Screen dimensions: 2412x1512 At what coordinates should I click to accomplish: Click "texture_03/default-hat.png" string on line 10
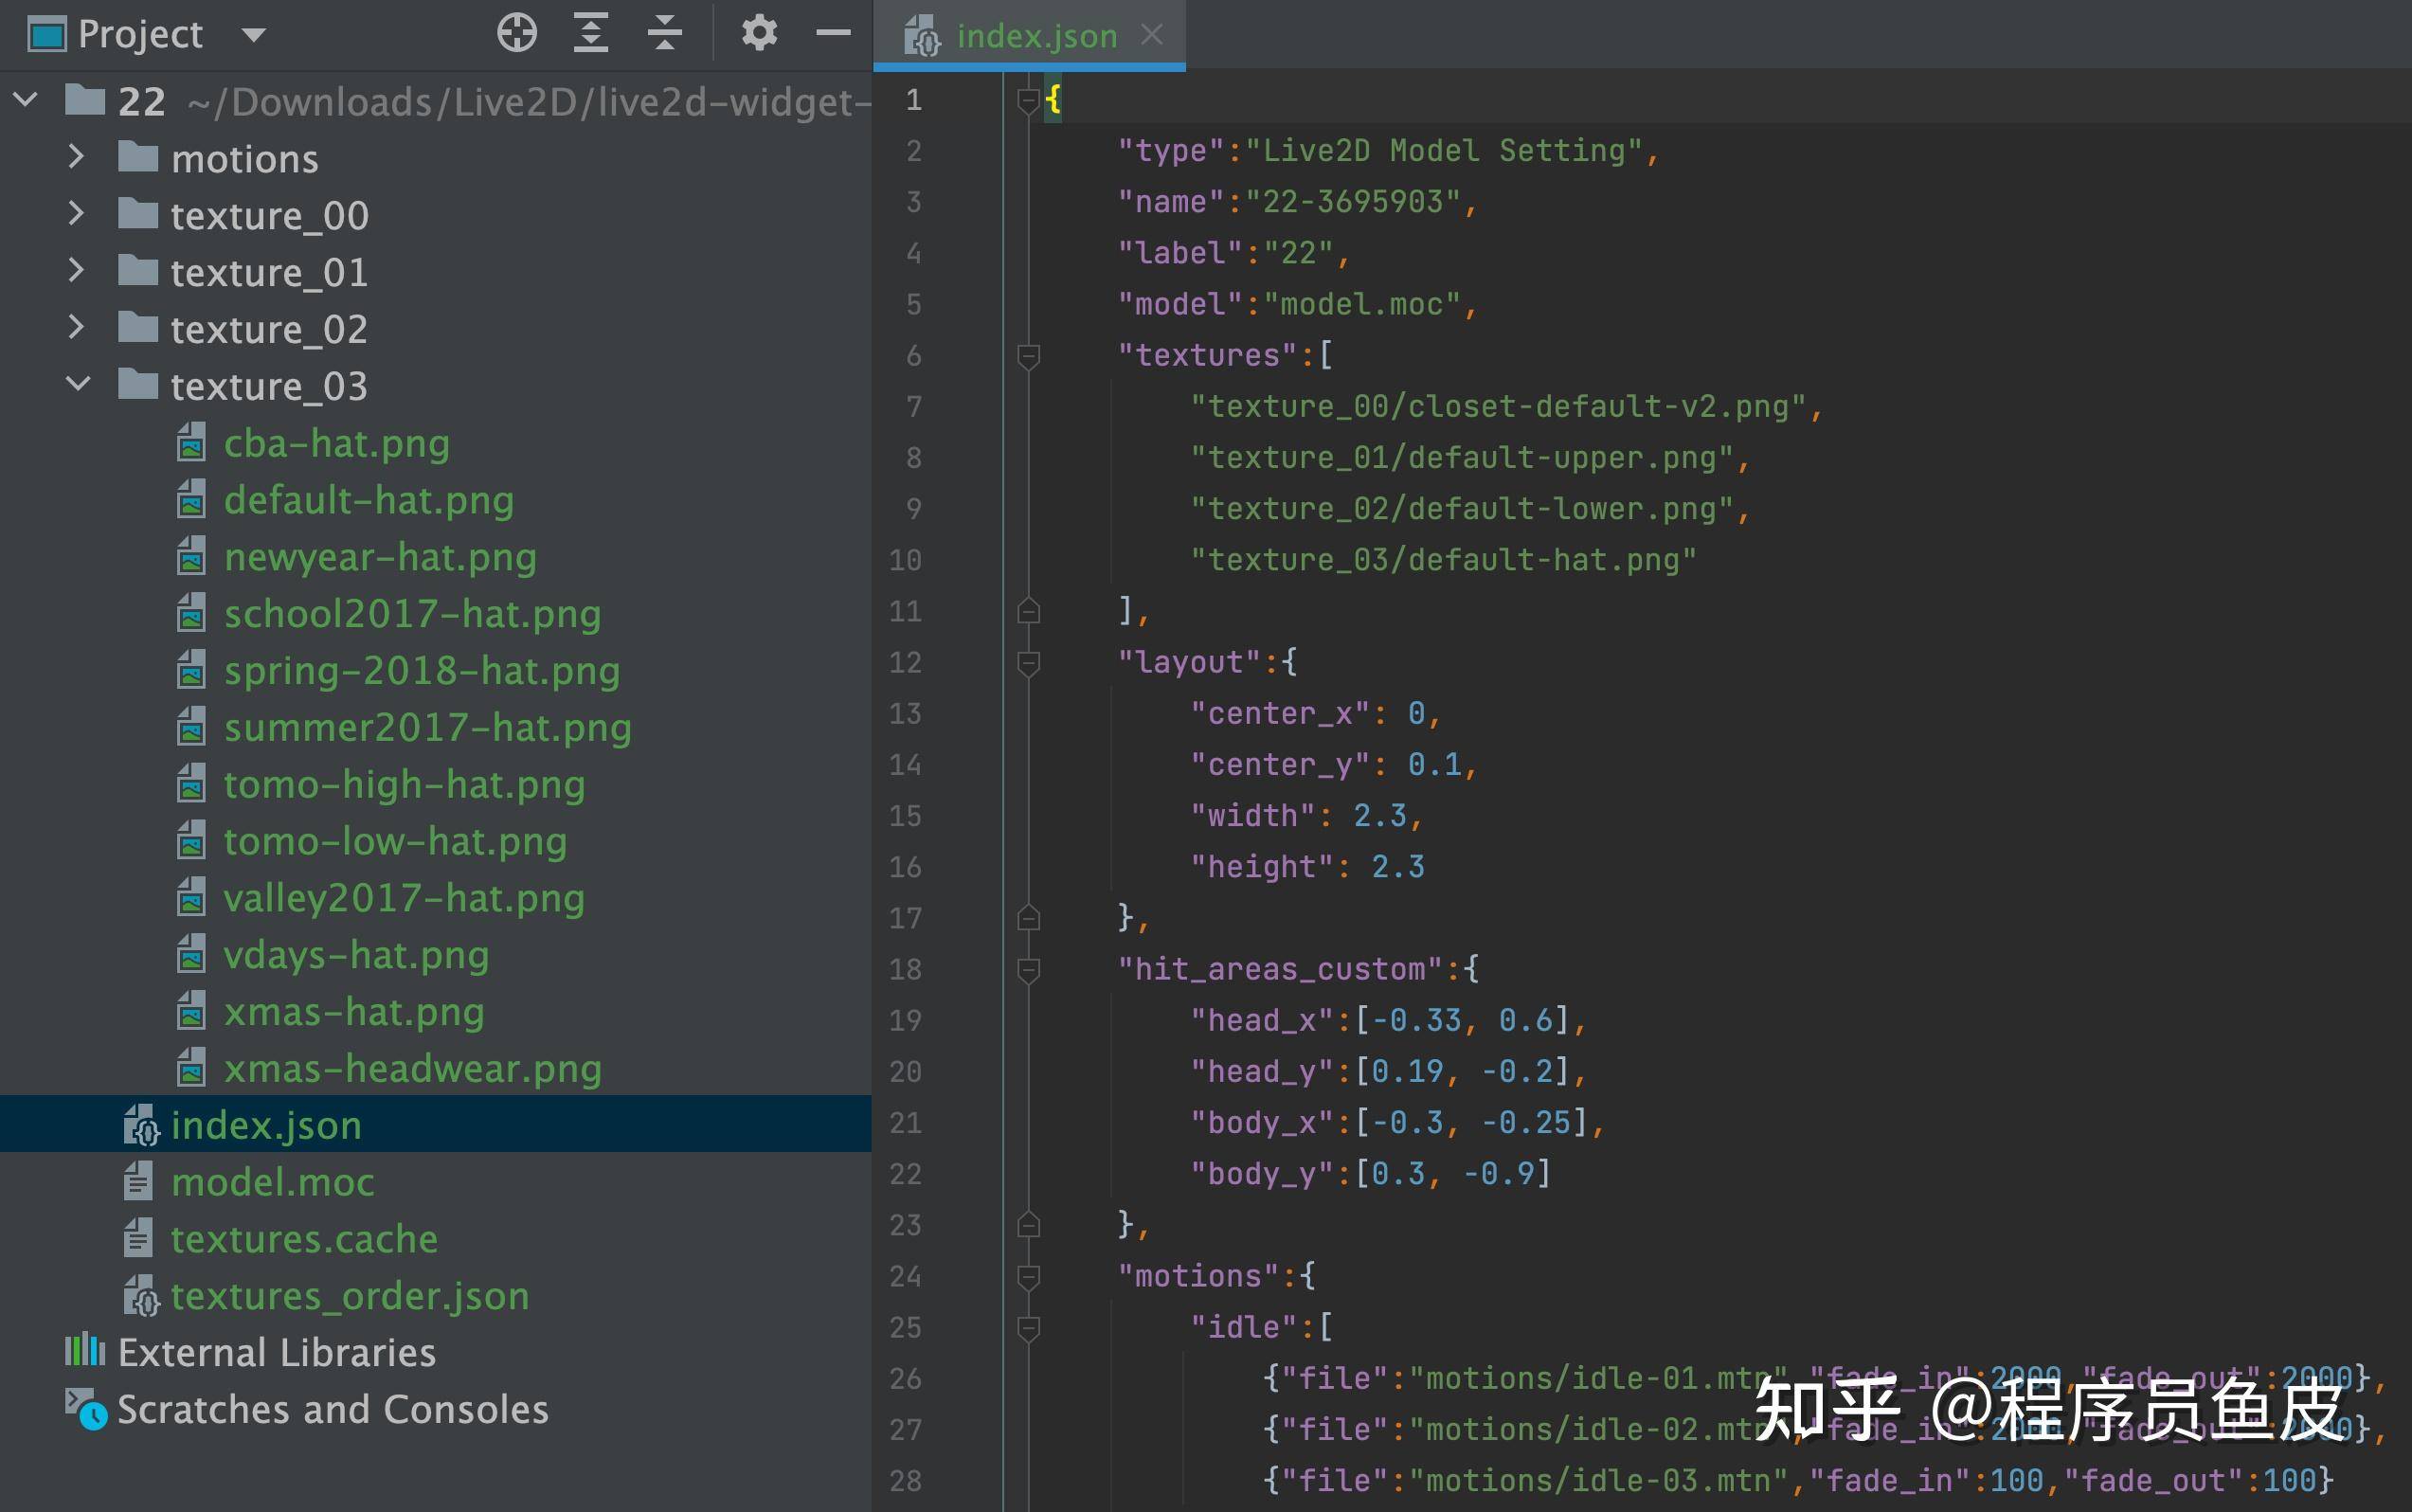pyautogui.click(x=1443, y=560)
